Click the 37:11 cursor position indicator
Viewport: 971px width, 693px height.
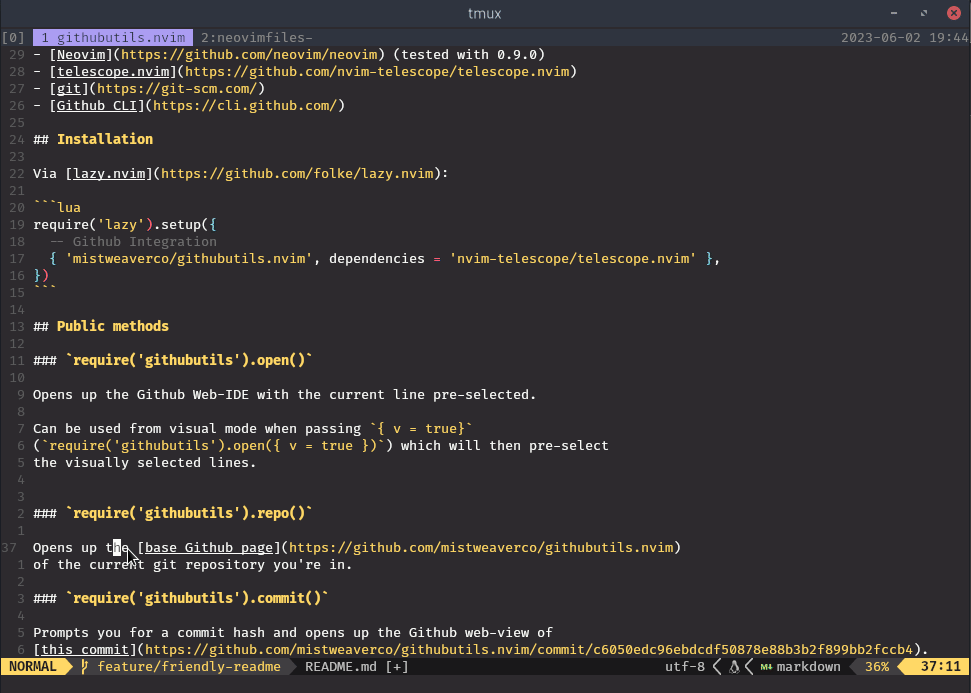[940, 666]
